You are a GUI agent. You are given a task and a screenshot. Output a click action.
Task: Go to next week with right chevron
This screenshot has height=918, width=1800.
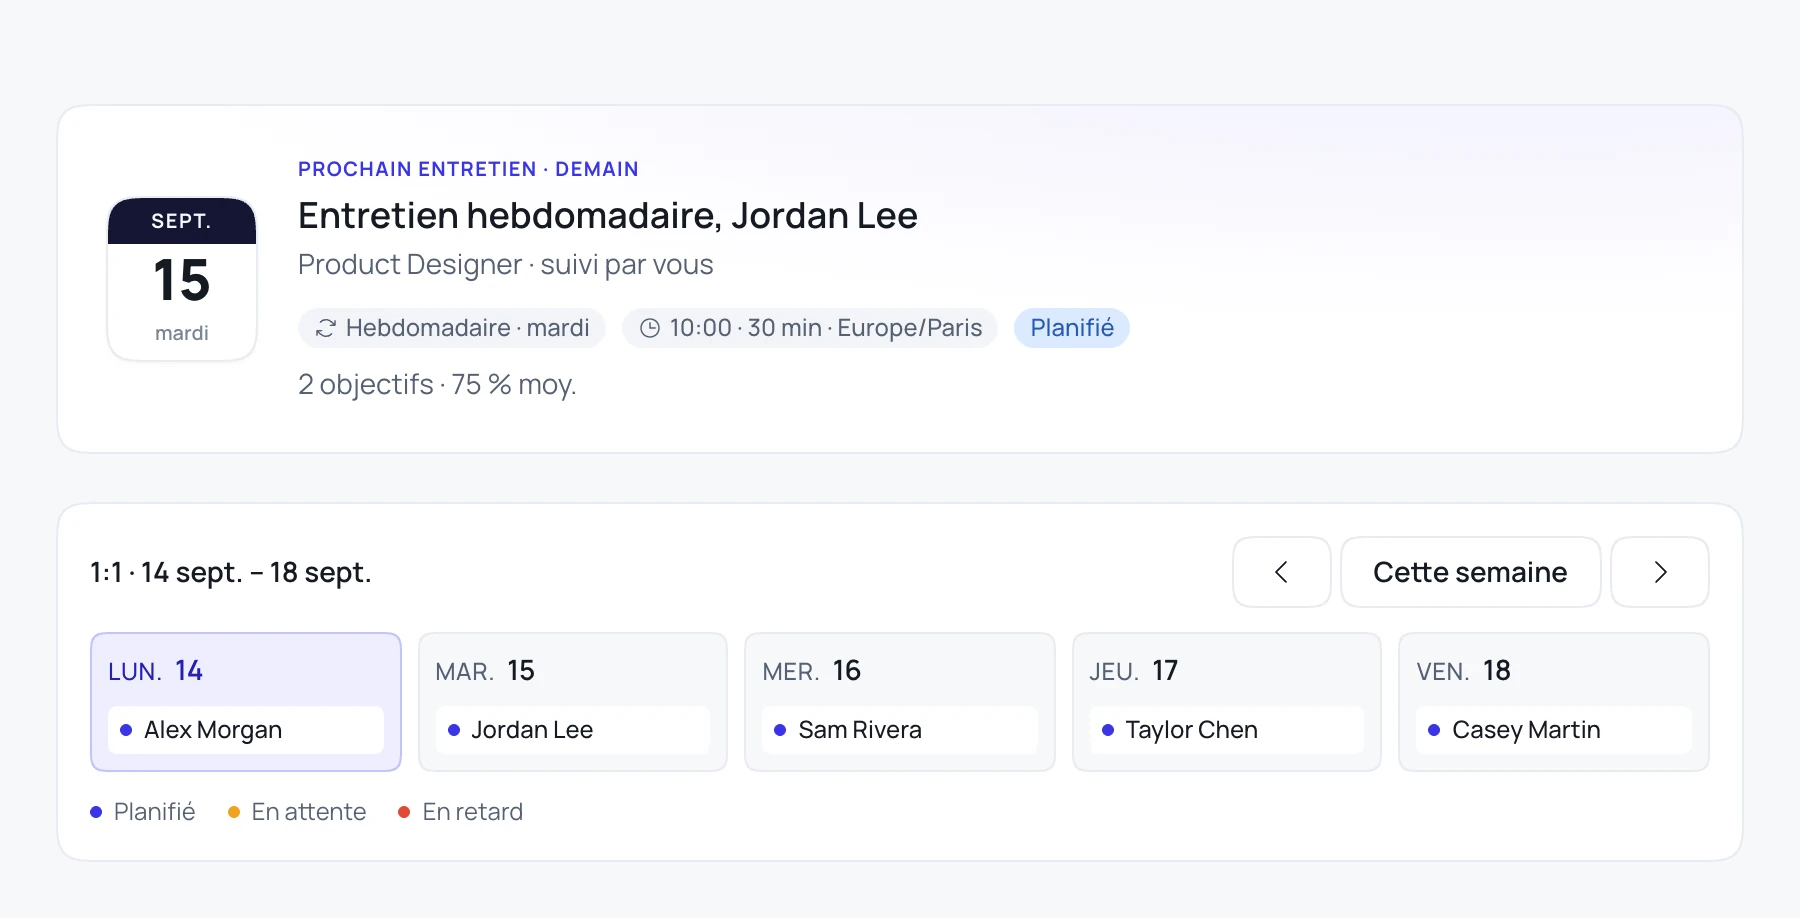(x=1660, y=572)
